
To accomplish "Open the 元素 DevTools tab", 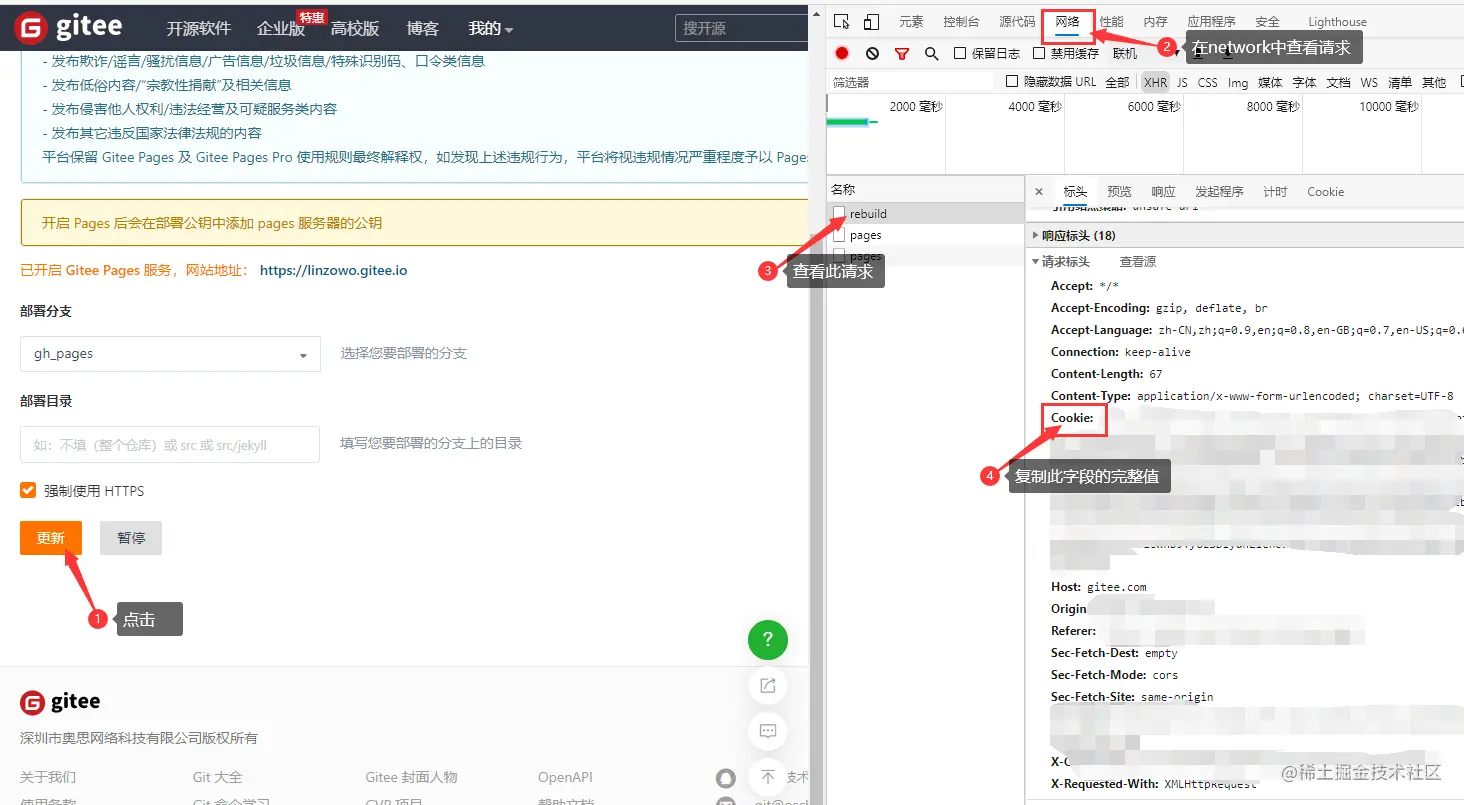I will click(x=911, y=22).
